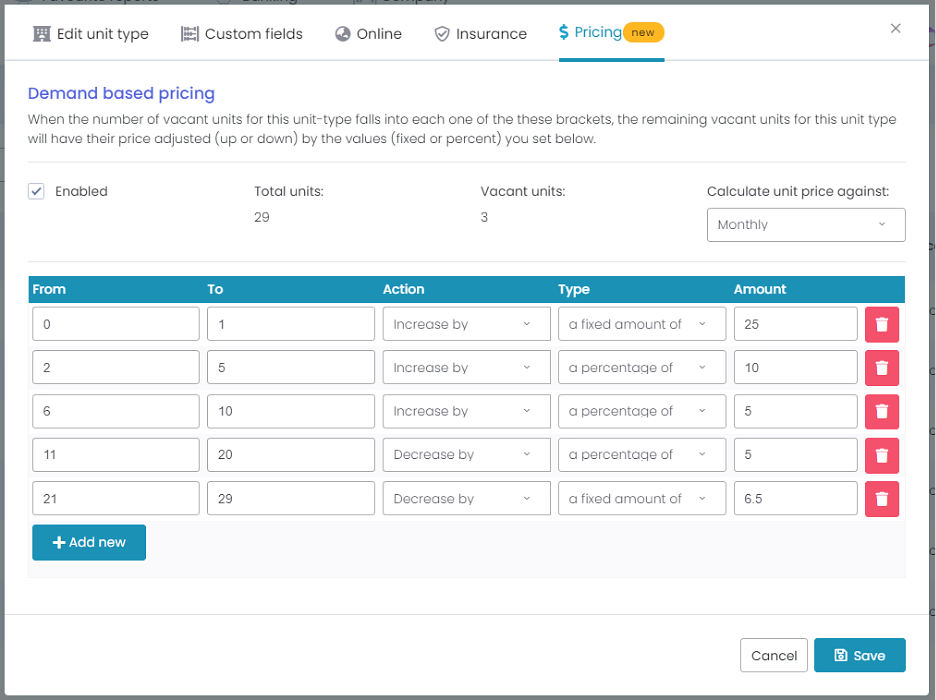This screenshot has height=700, width=936.
Task: Open Type dropdown in the 11–20 row
Action: 642,455
